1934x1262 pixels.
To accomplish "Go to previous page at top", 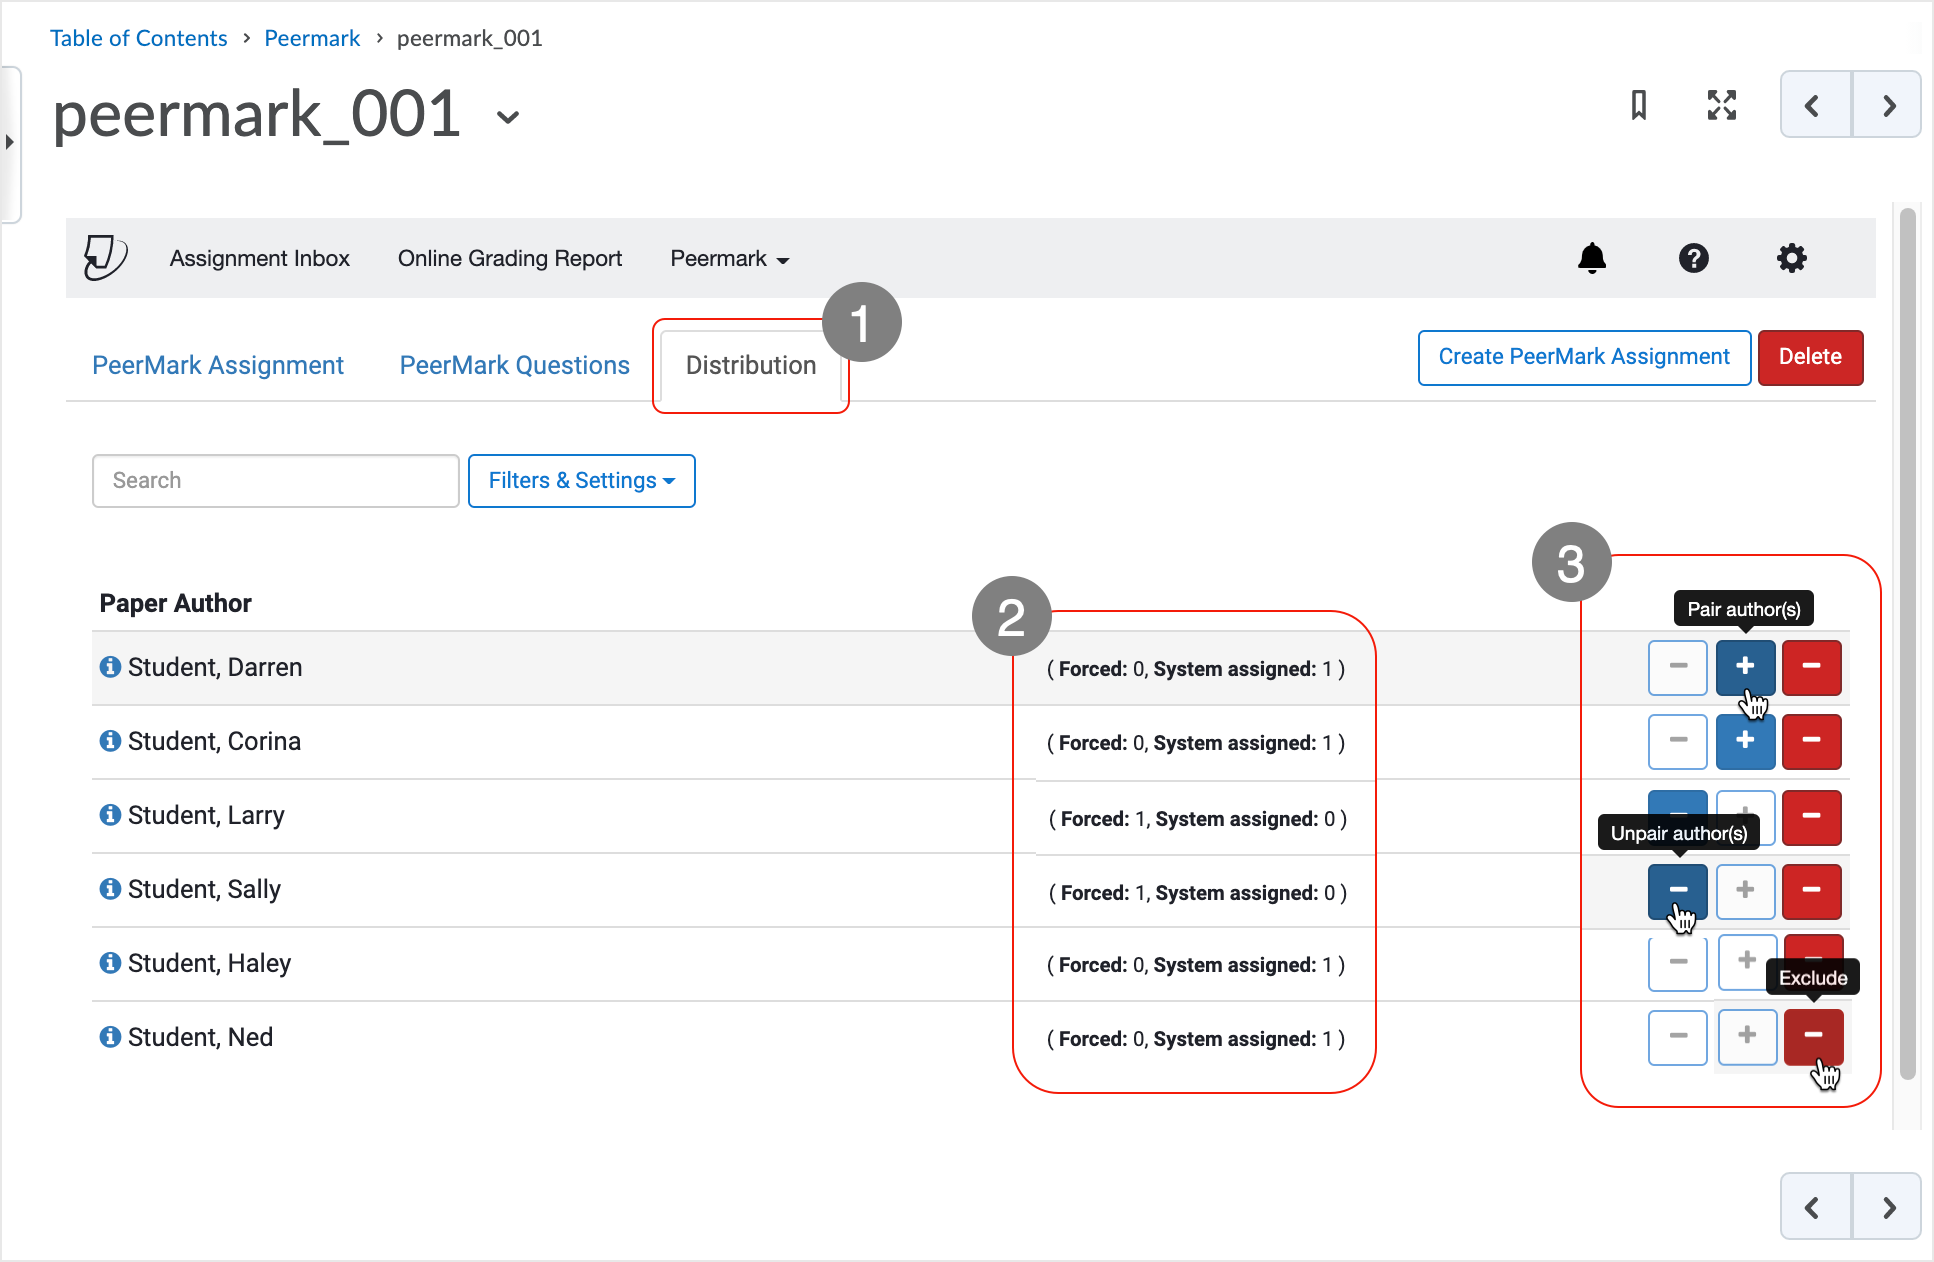I will coord(1815,105).
